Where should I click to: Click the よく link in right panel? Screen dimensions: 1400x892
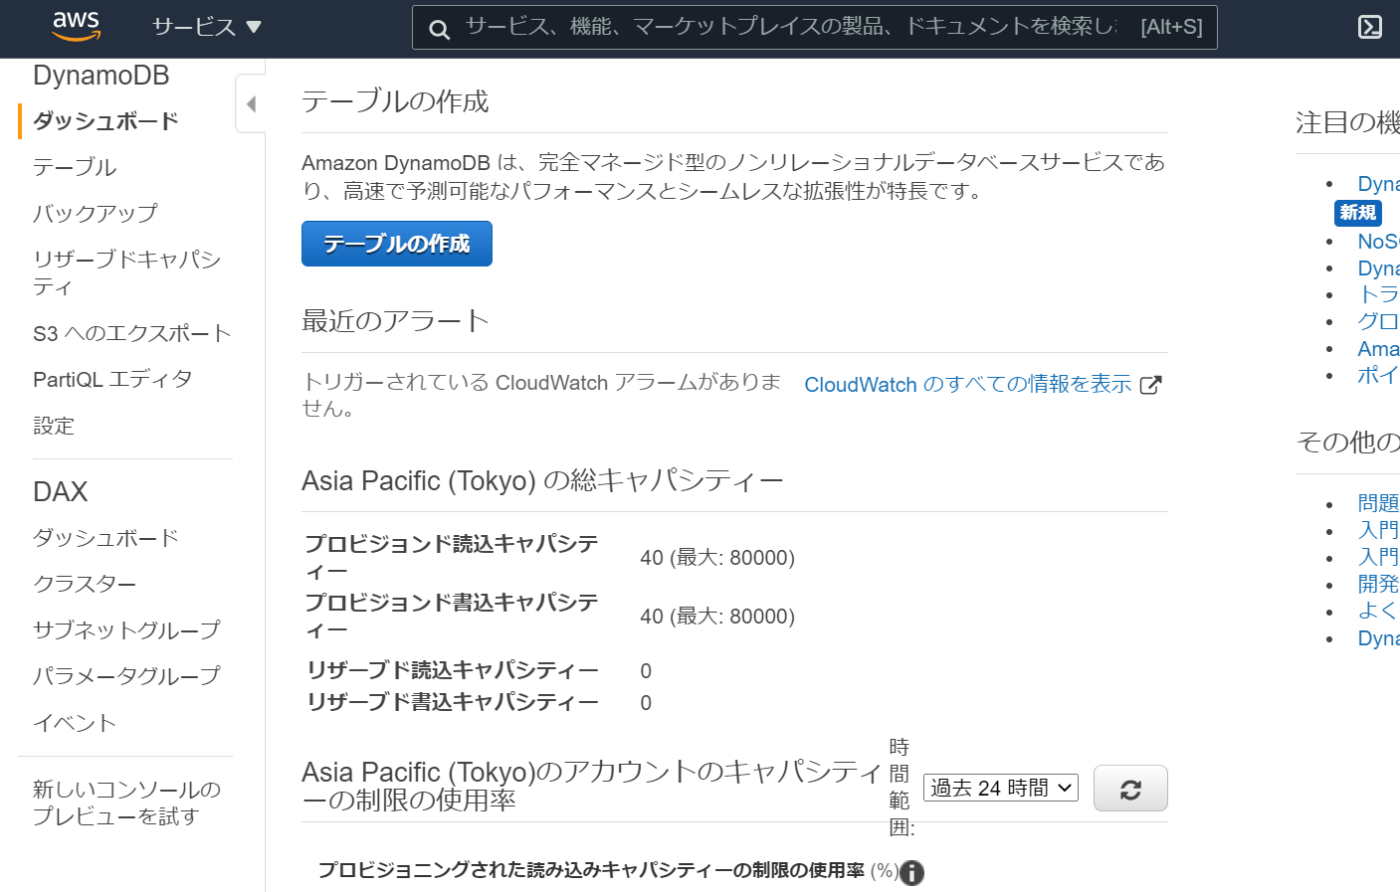click(x=1378, y=611)
